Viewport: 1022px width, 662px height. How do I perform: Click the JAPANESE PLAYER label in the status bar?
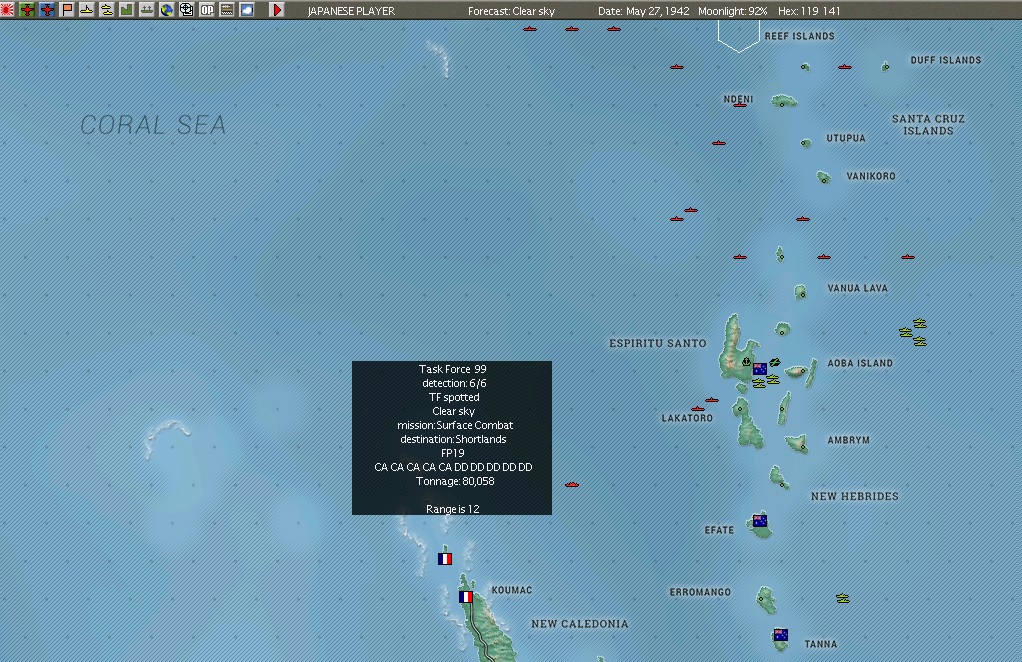click(349, 10)
